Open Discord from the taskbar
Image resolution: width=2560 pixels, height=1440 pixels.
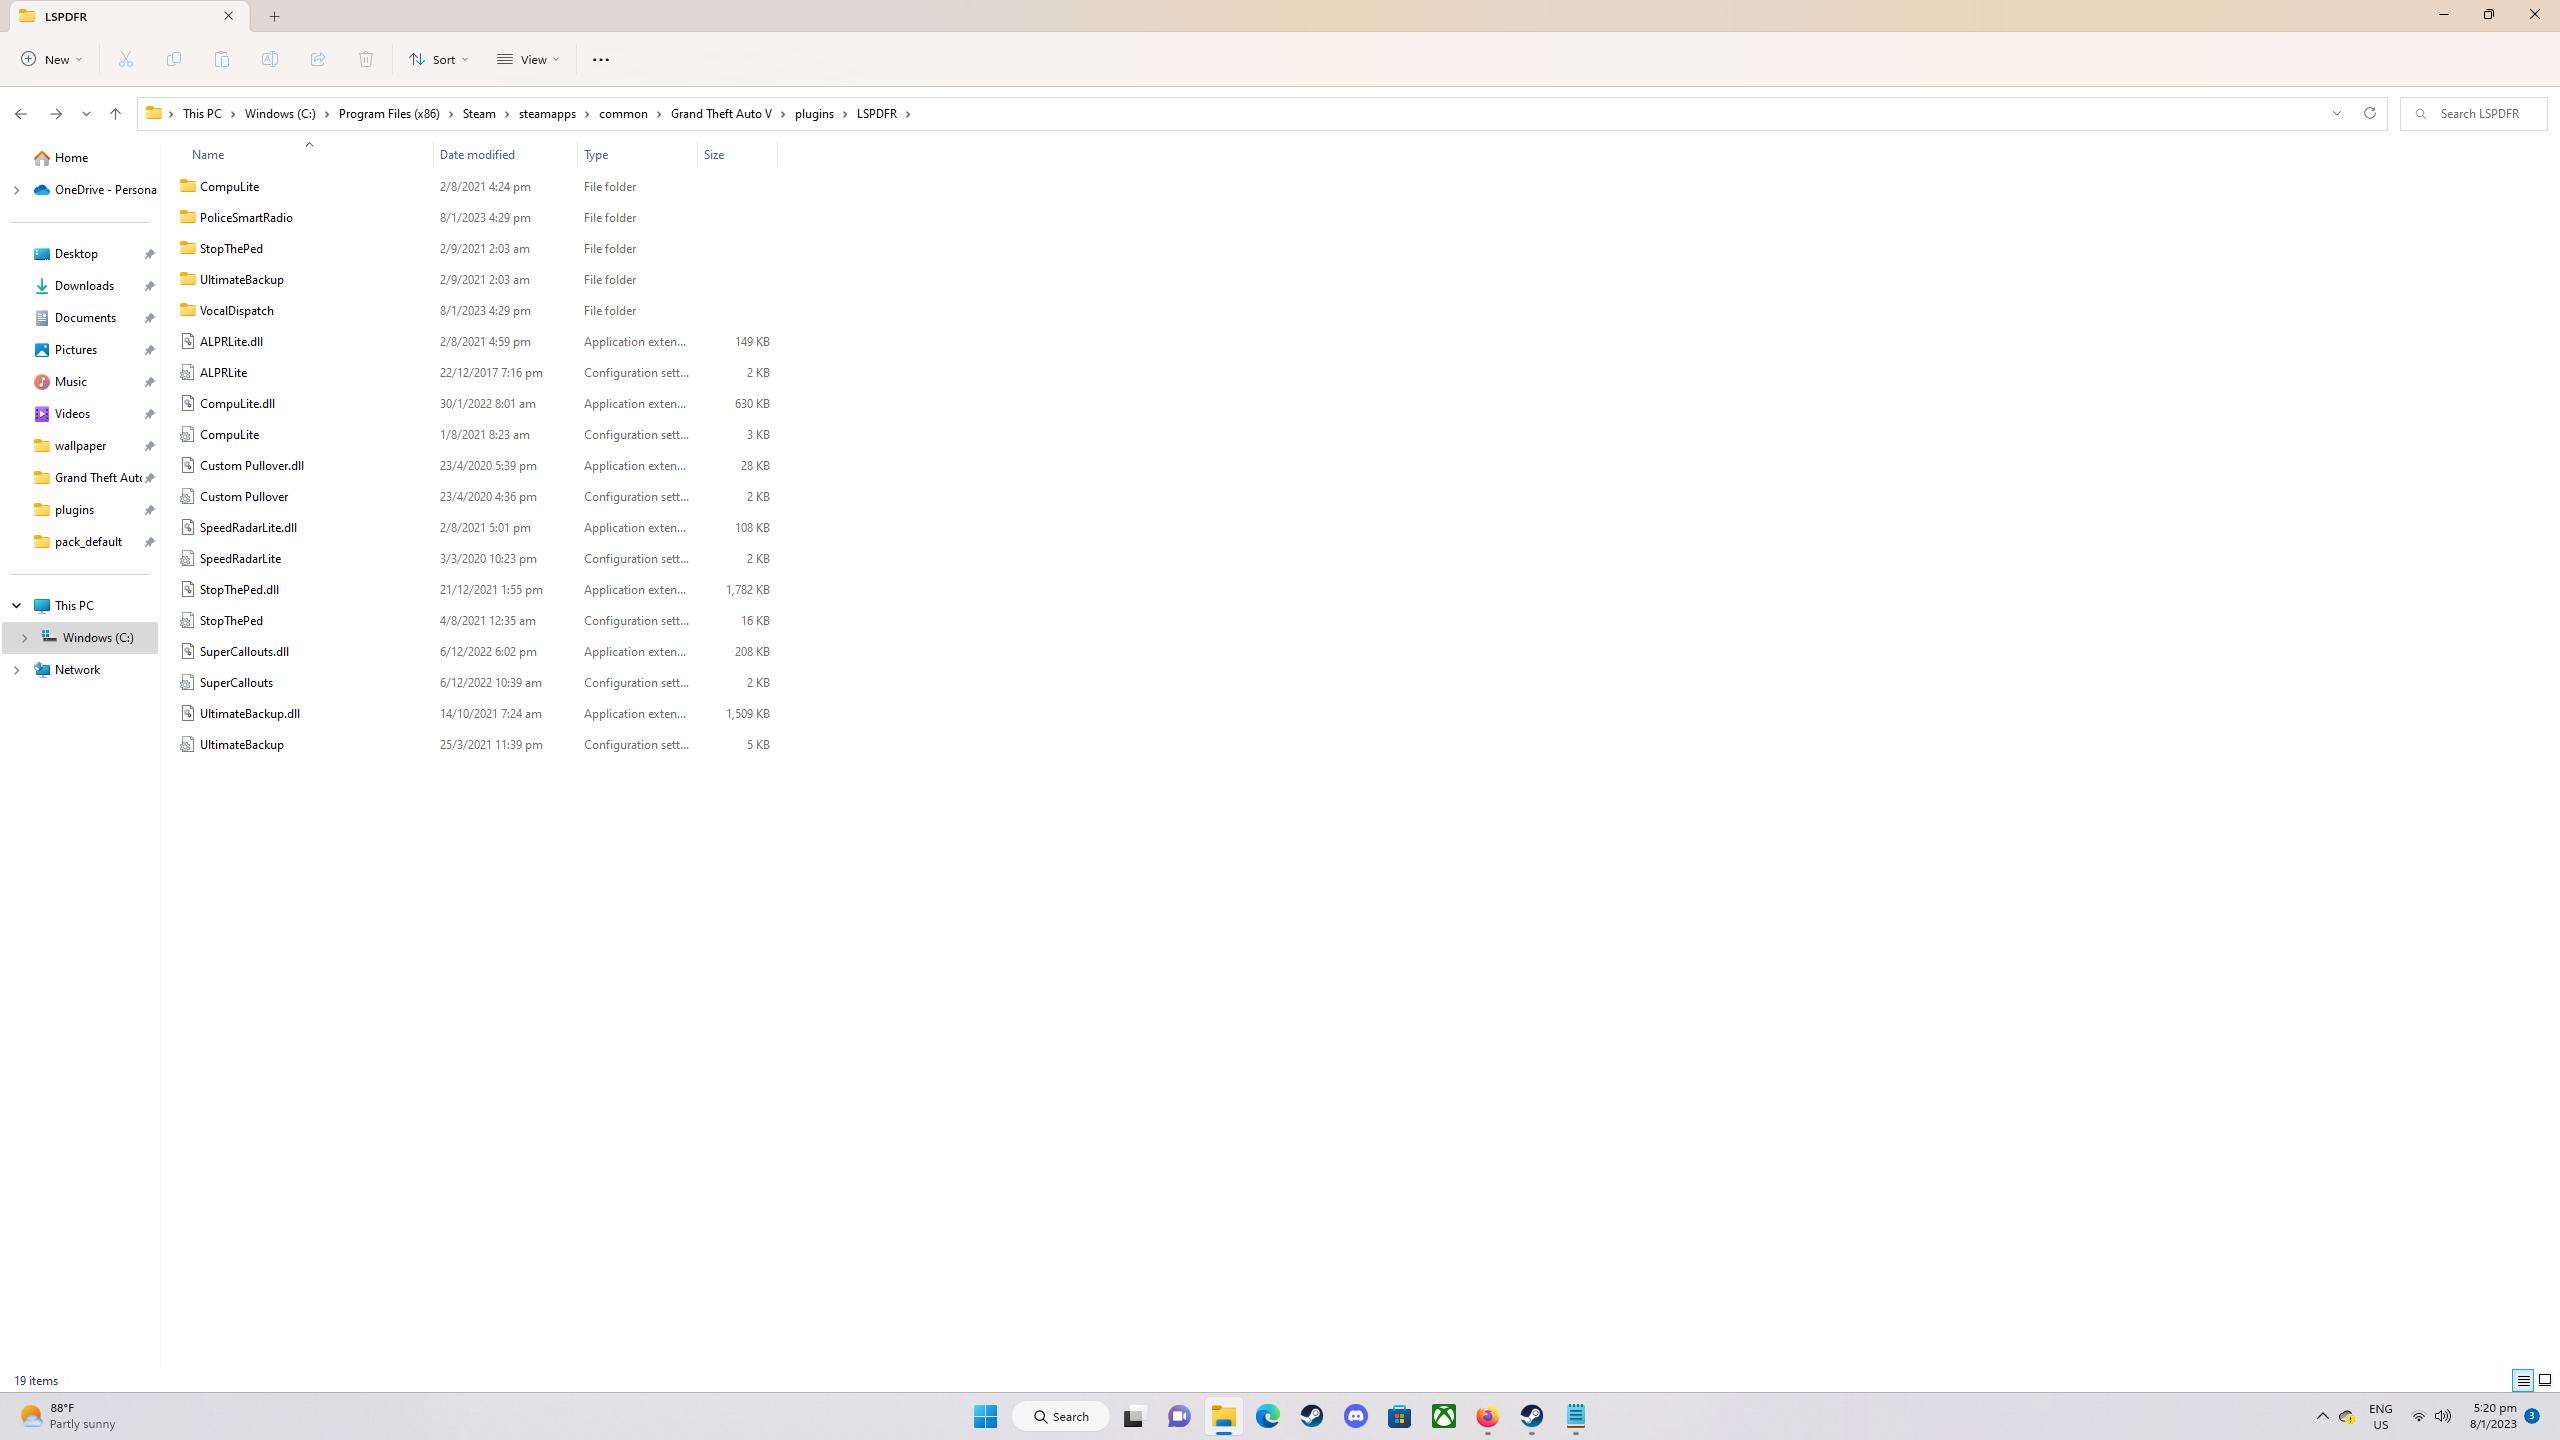click(x=1356, y=1417)
